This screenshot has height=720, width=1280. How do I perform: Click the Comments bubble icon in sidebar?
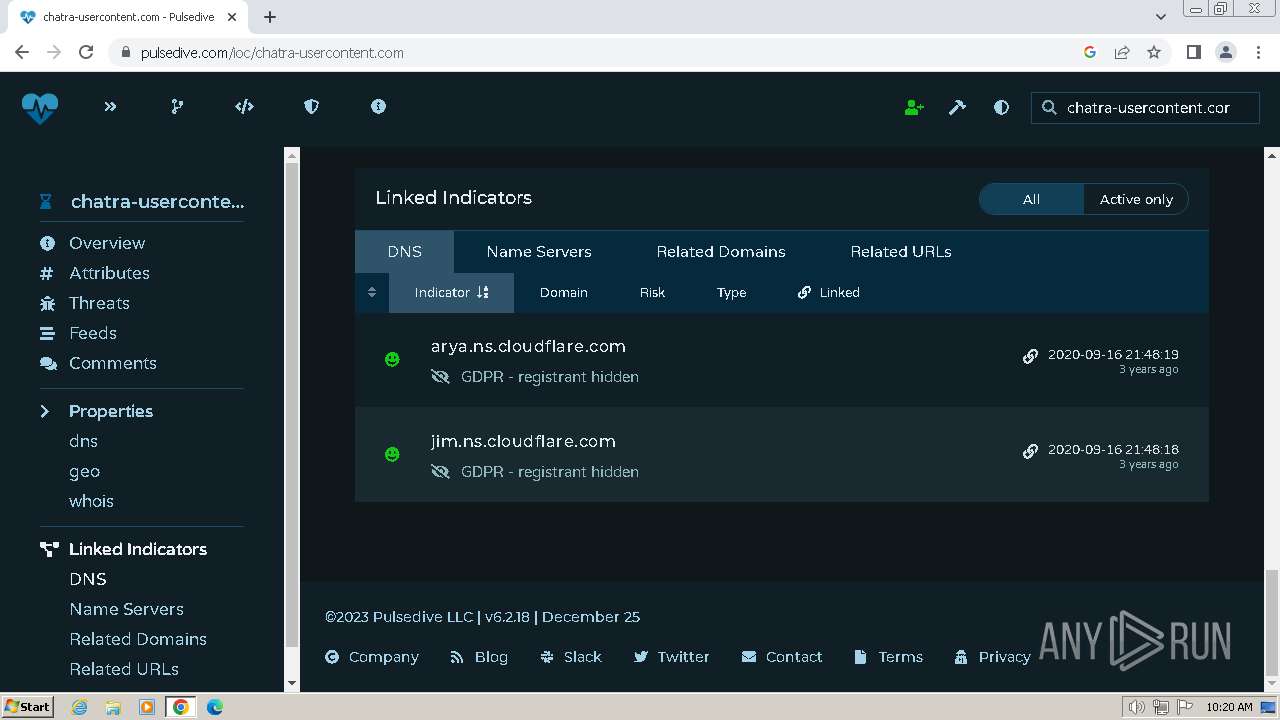(x=48, y=363)
